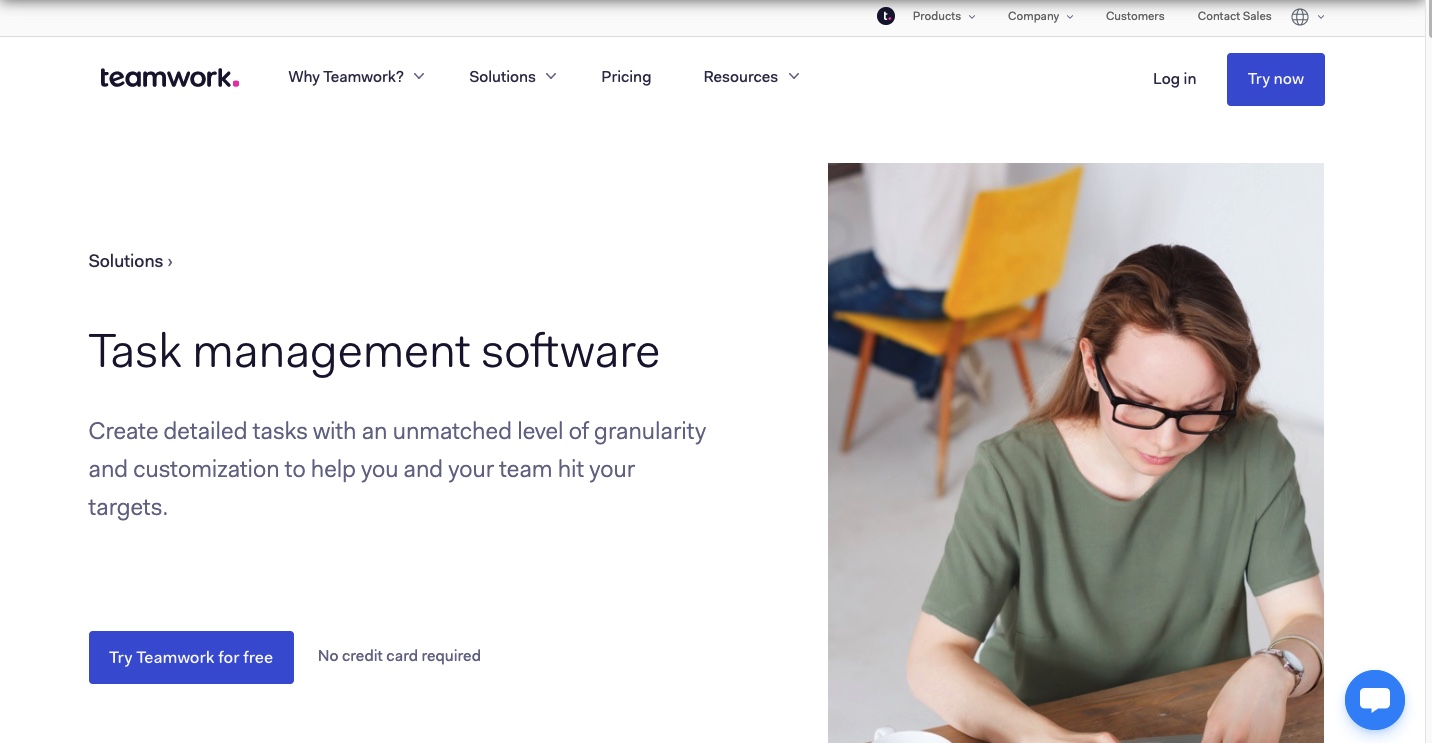Click the Log in link
Screen dimensions: 1432x743
pos(1174,79)
